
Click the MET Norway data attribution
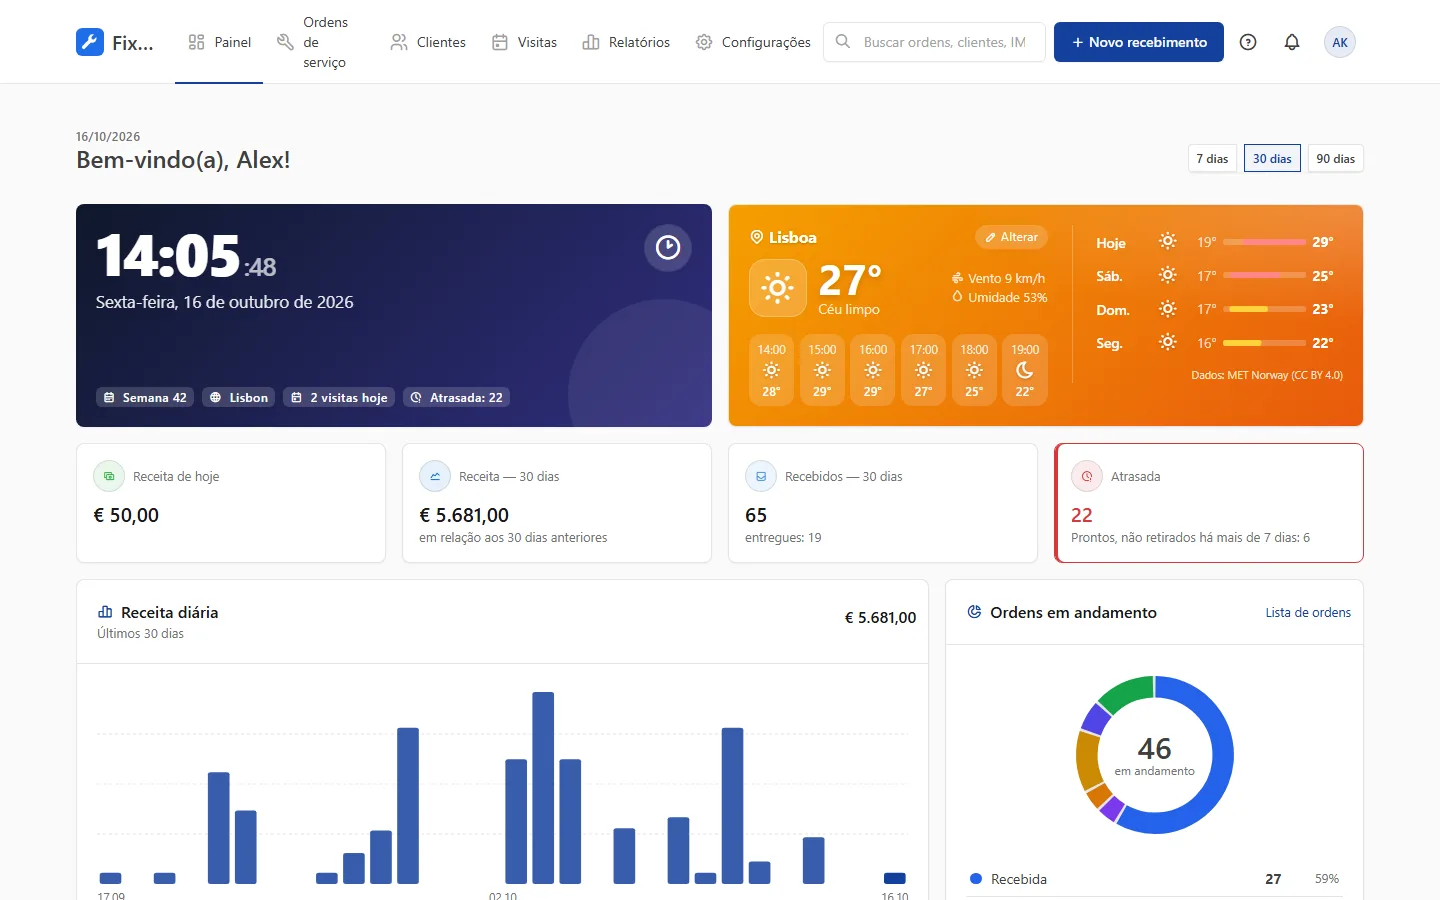(x=1267, y=376)
